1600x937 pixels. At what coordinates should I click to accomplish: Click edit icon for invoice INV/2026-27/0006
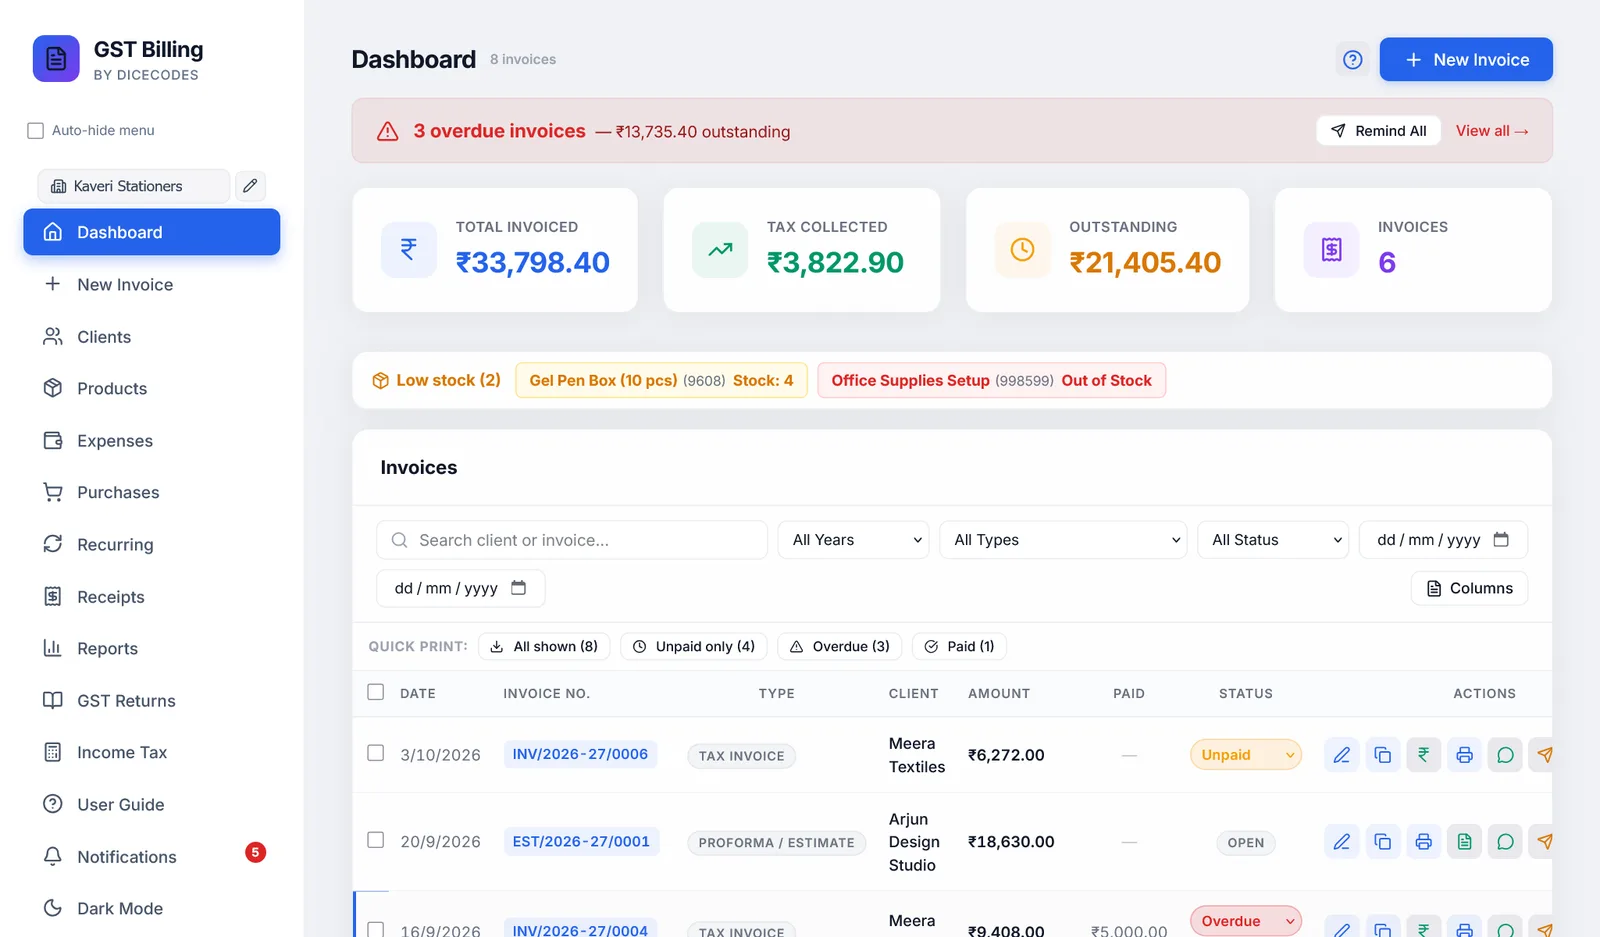(1341, 755)
